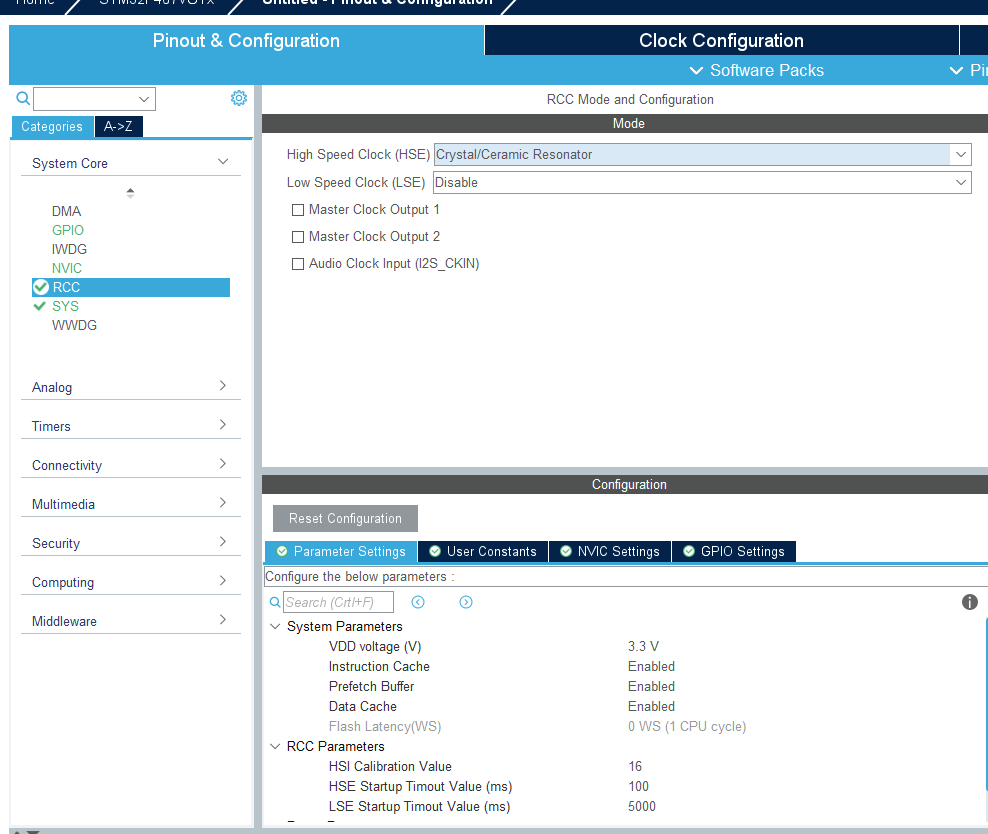Screen dimensions: 988x834
Task: Select WWDG in System Core list
Action: pyautogui.click(x=74, y=326)
